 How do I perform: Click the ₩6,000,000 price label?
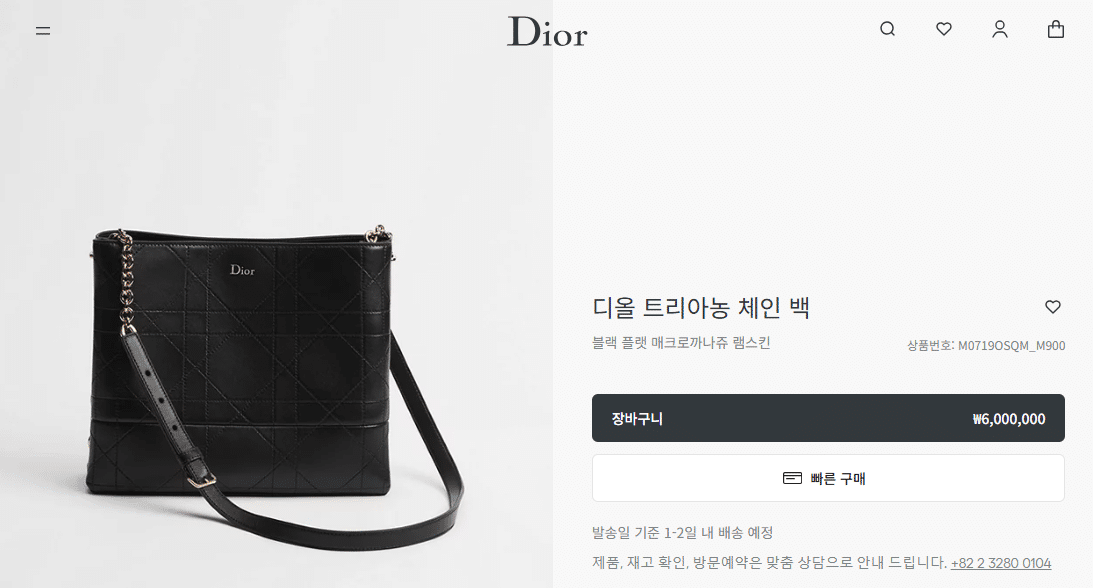coord(1009,419)
